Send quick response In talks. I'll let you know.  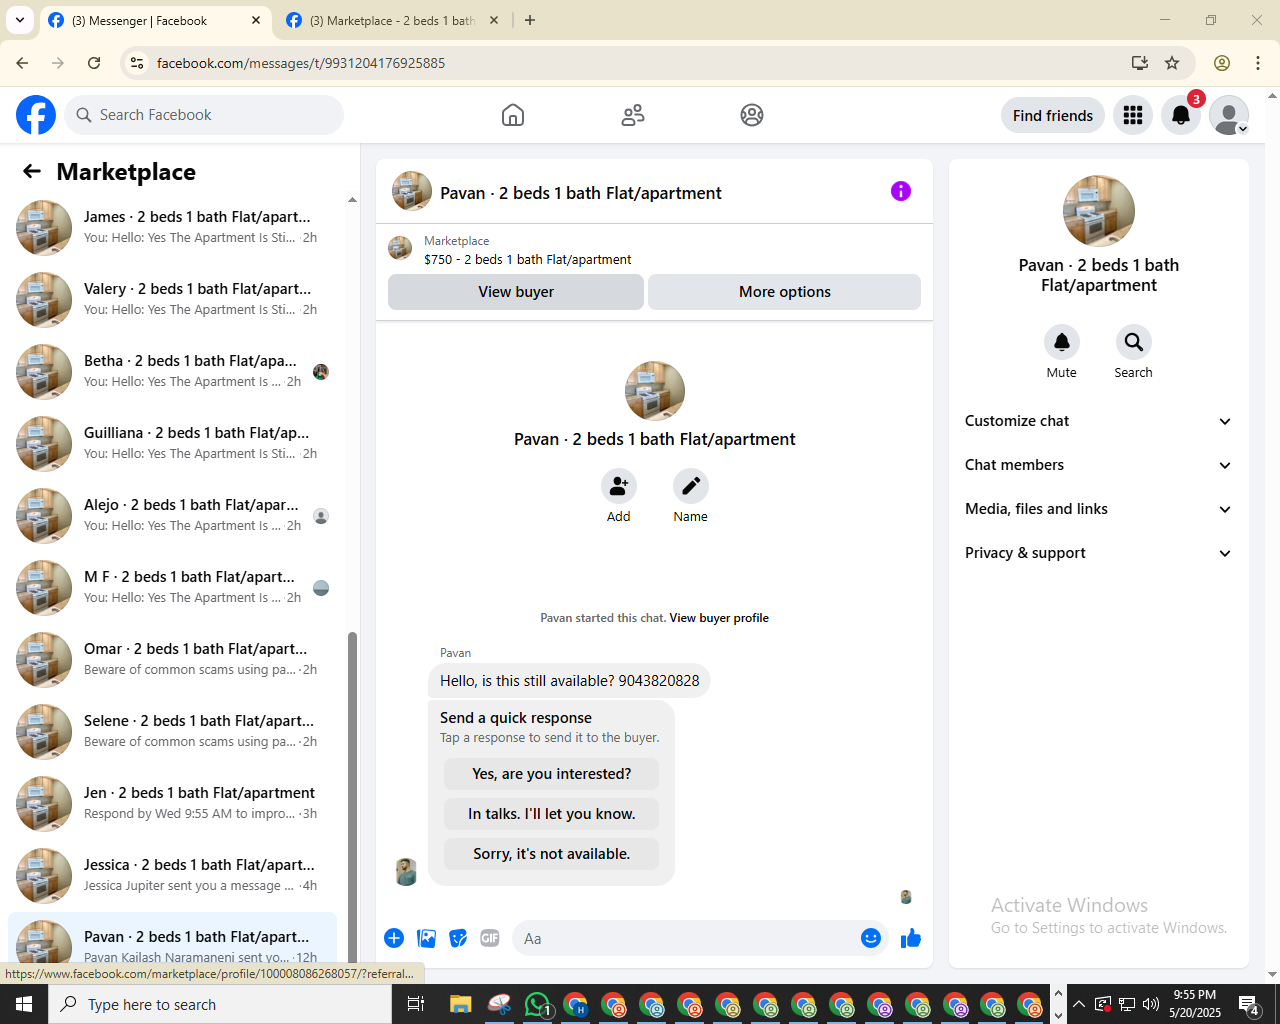point(552,814)
